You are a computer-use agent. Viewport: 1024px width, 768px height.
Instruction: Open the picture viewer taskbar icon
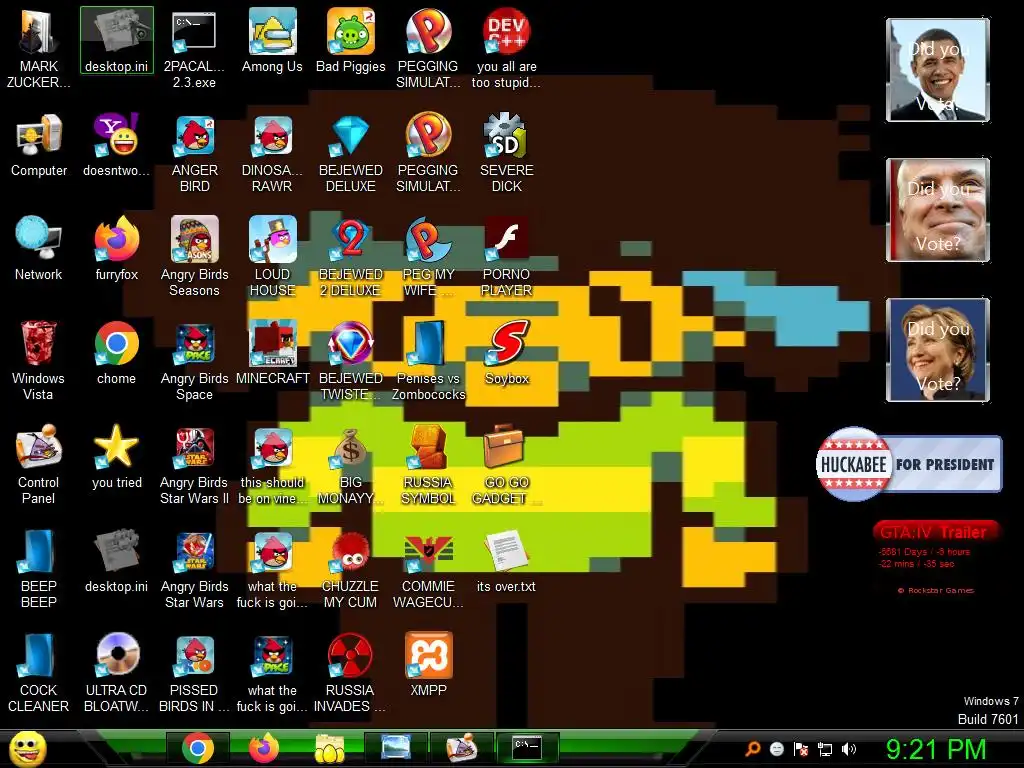pyautogui.click(x=396, y=748)
